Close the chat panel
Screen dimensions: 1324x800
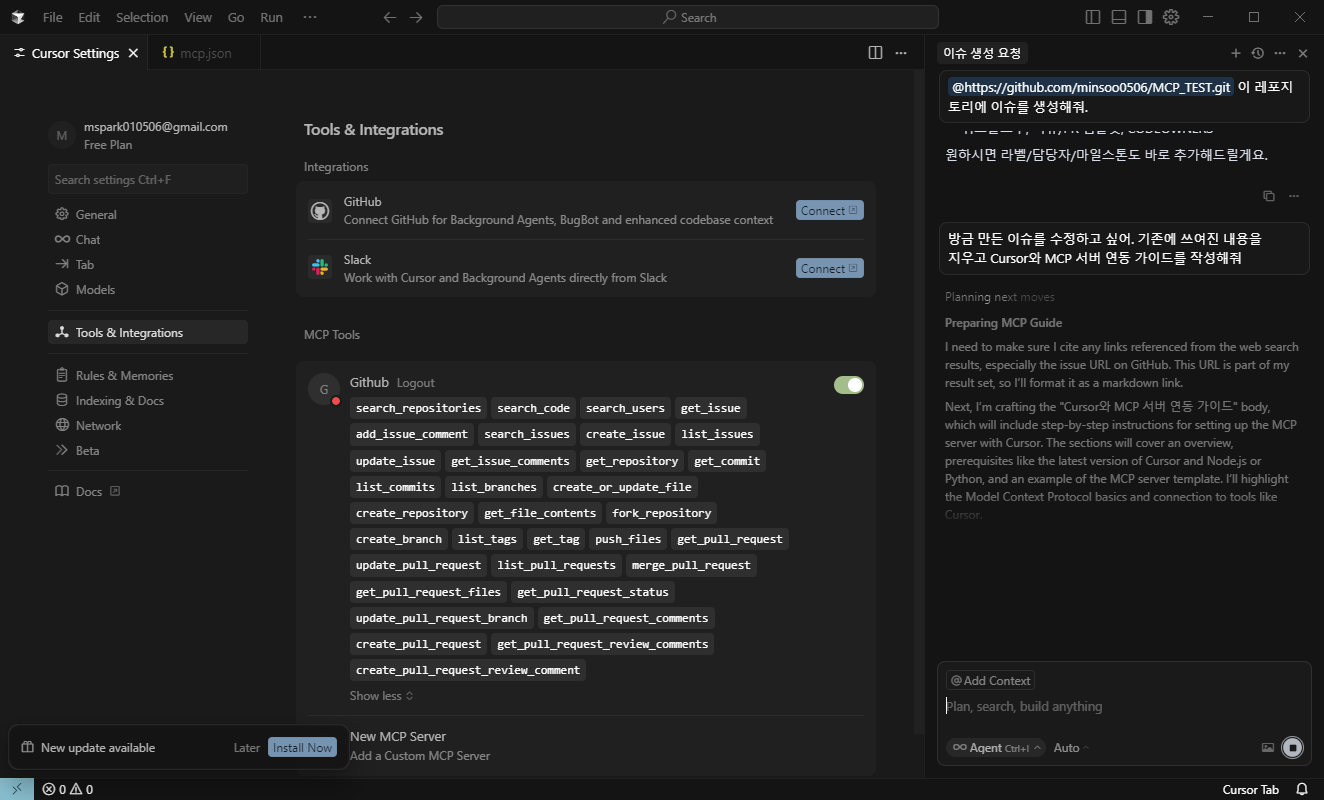tap(1303, 53)
